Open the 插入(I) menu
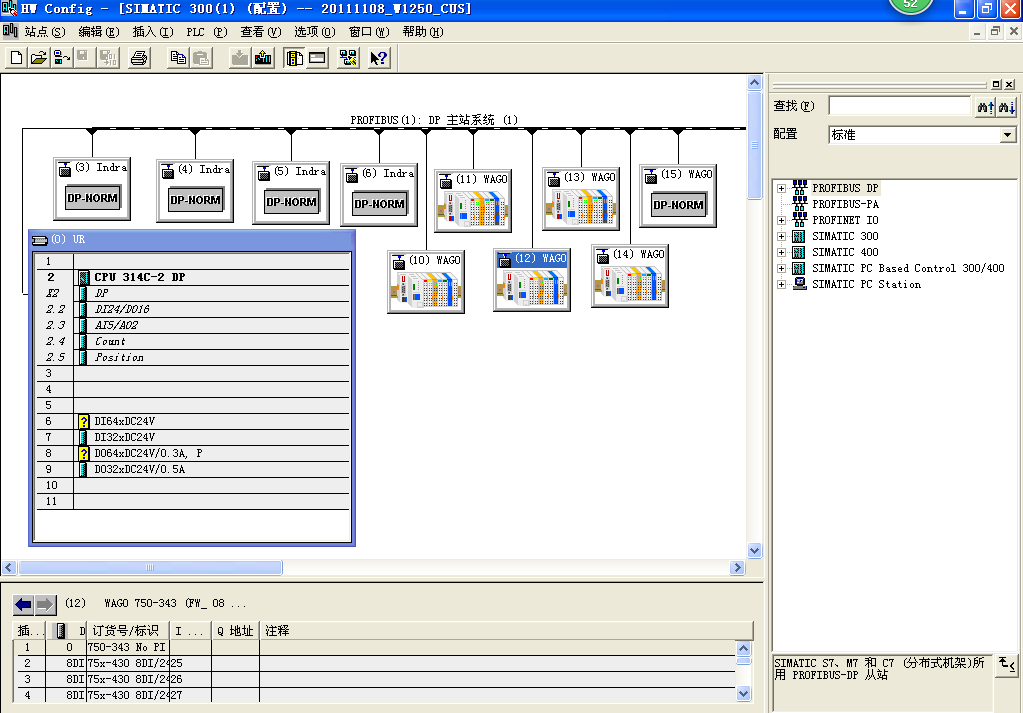 tap(153, 32)
